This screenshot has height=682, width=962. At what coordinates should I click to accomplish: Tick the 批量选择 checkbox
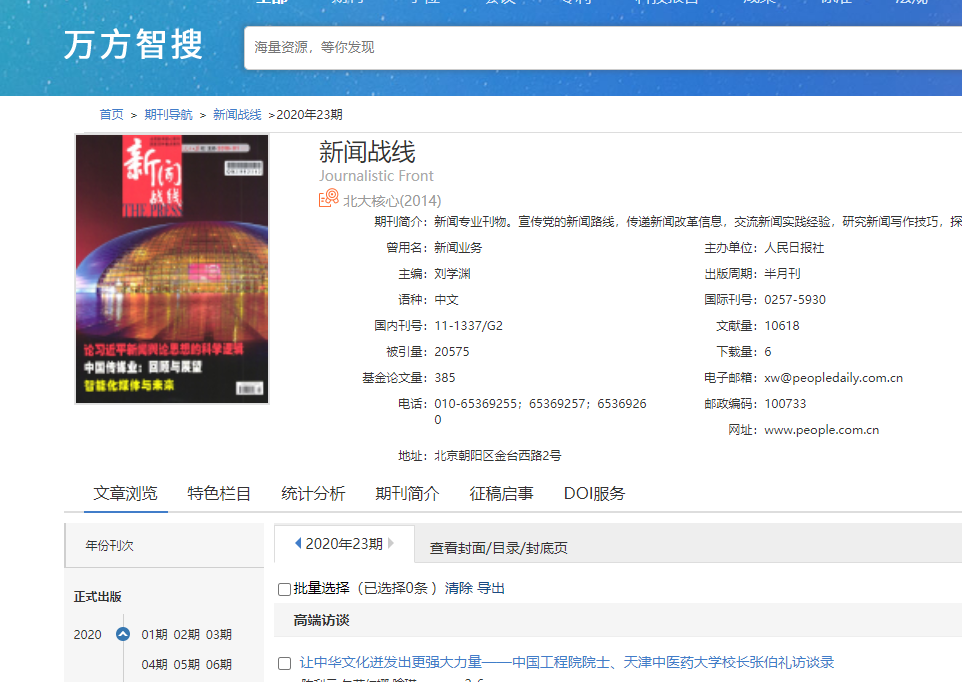pos(285,589)
